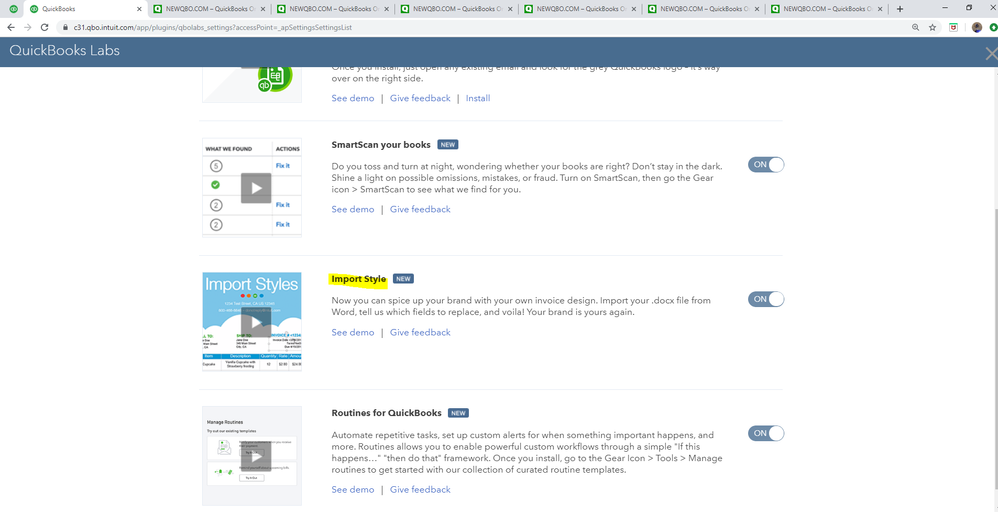Click the Import Style description paragraph
This screenshot has width=998, height=512.
click(x=521, y=306)
